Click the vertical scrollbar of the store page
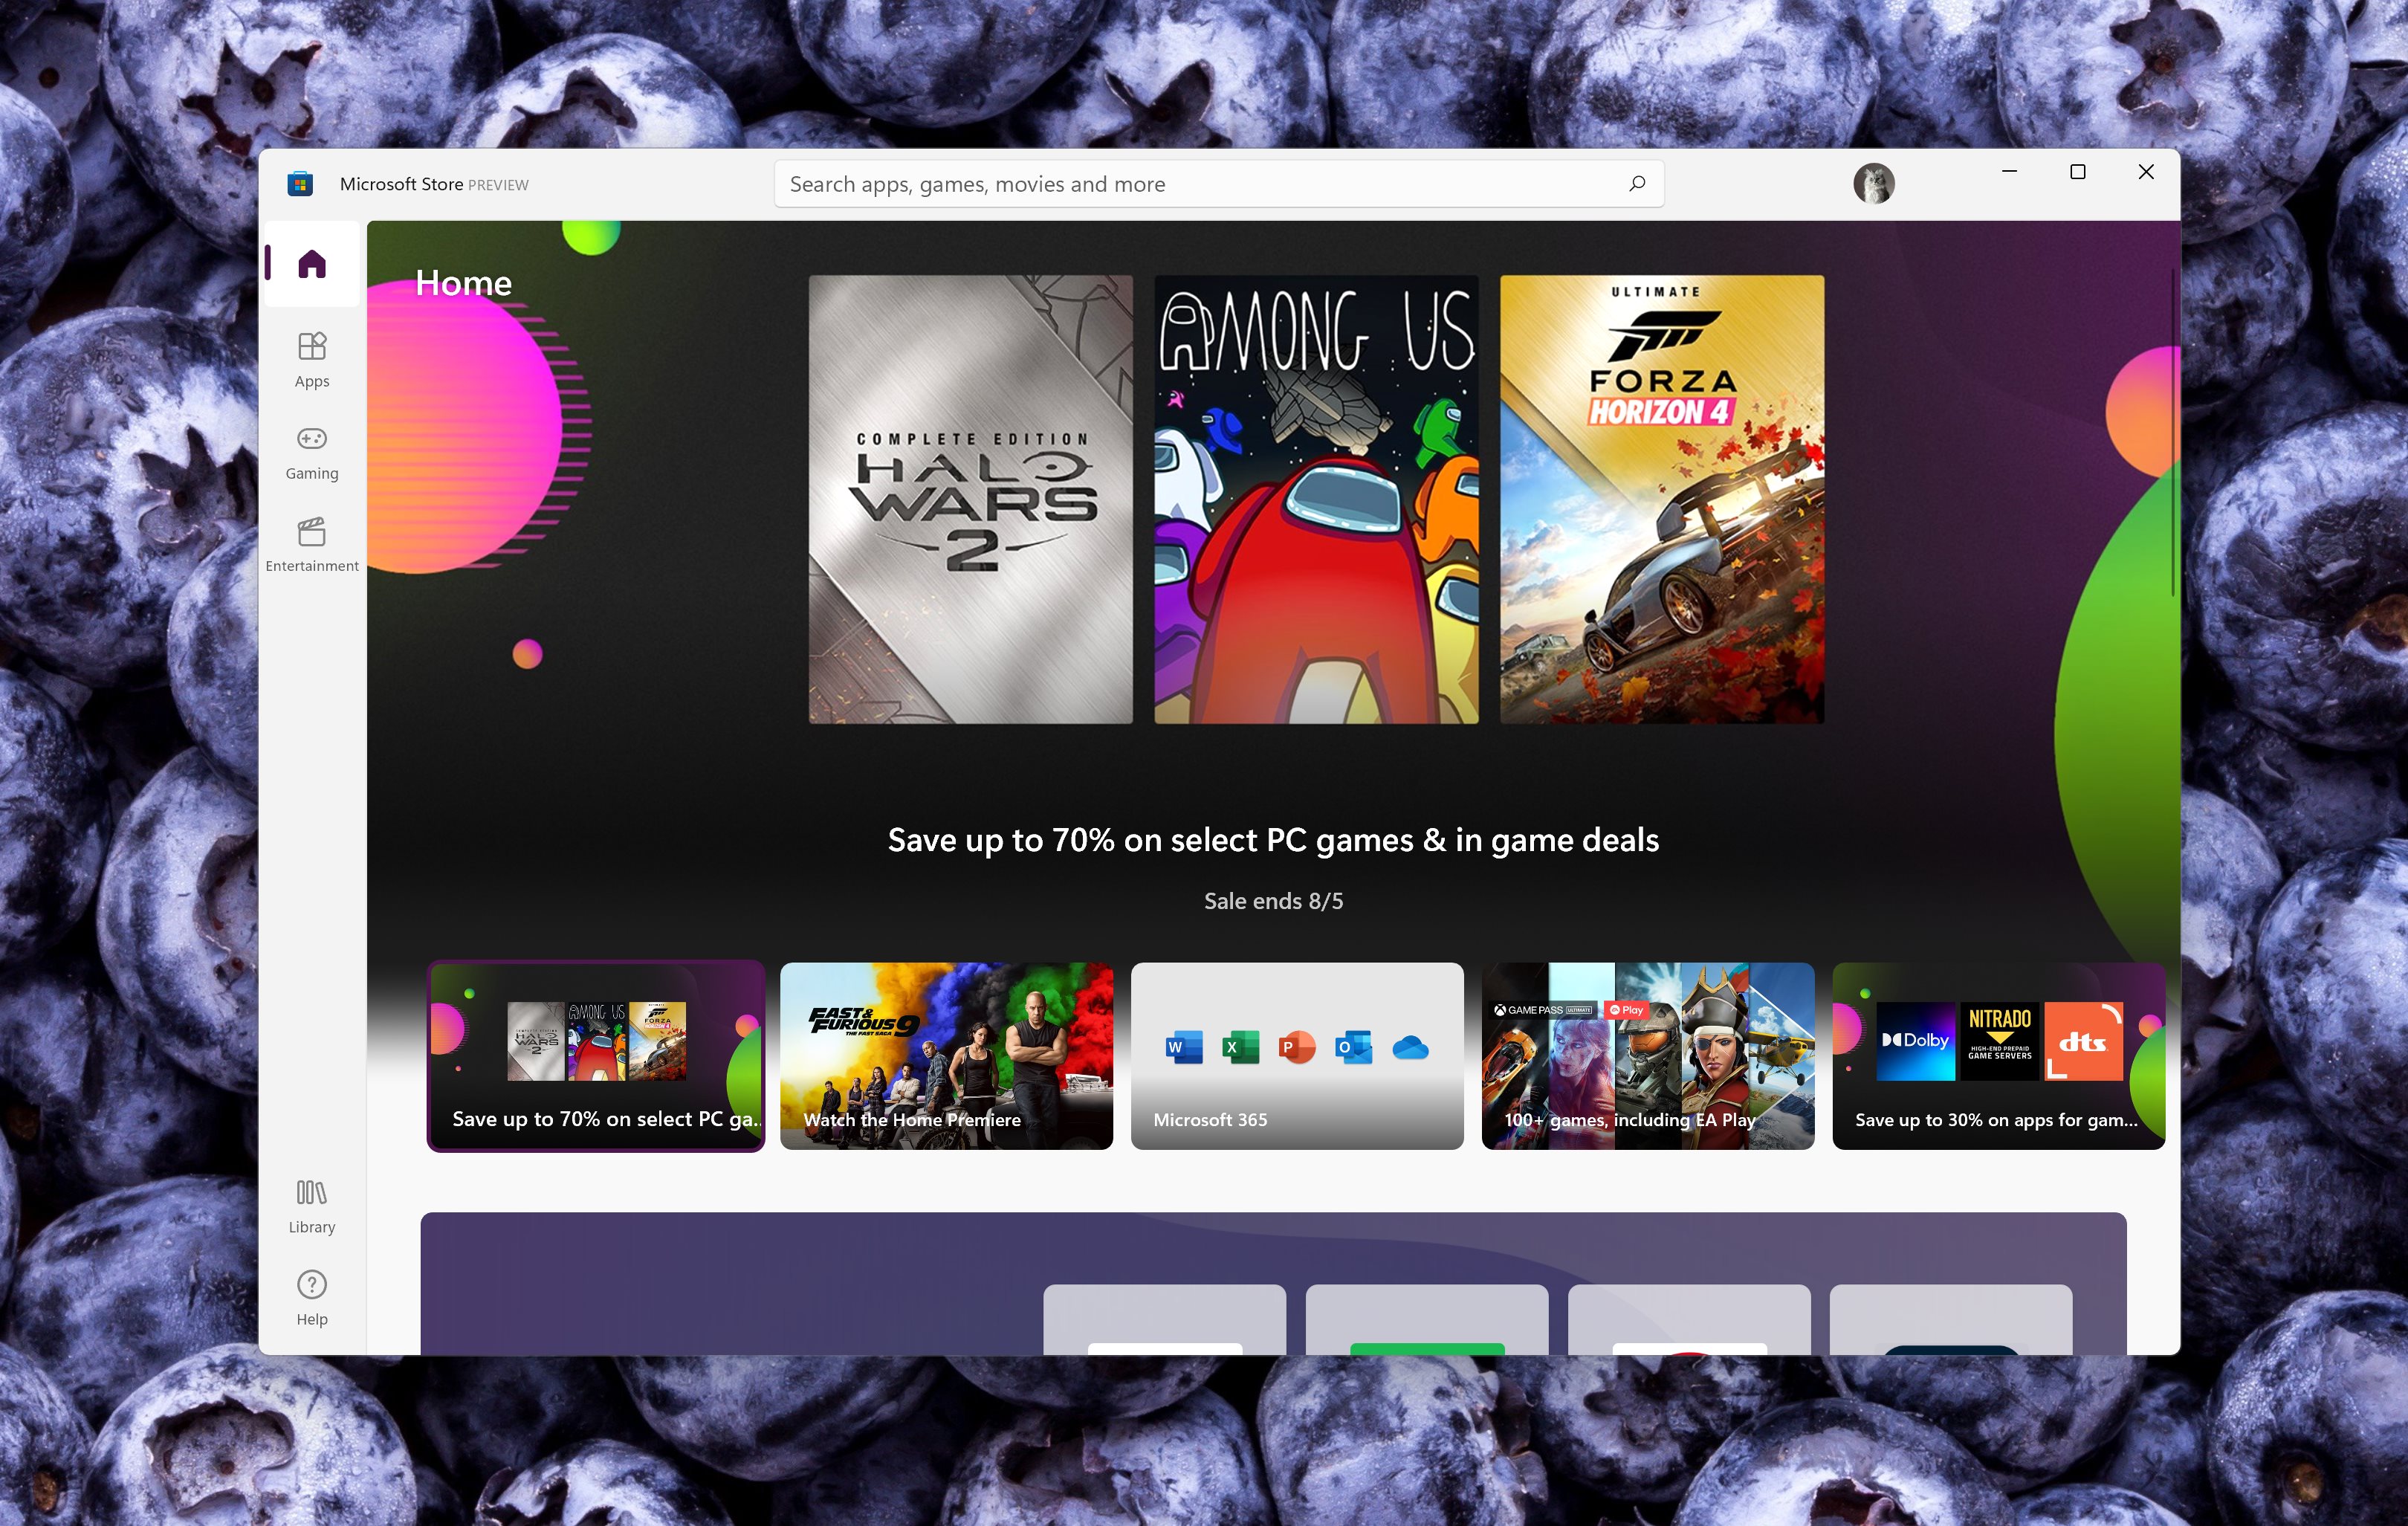 pos(2173,432)
